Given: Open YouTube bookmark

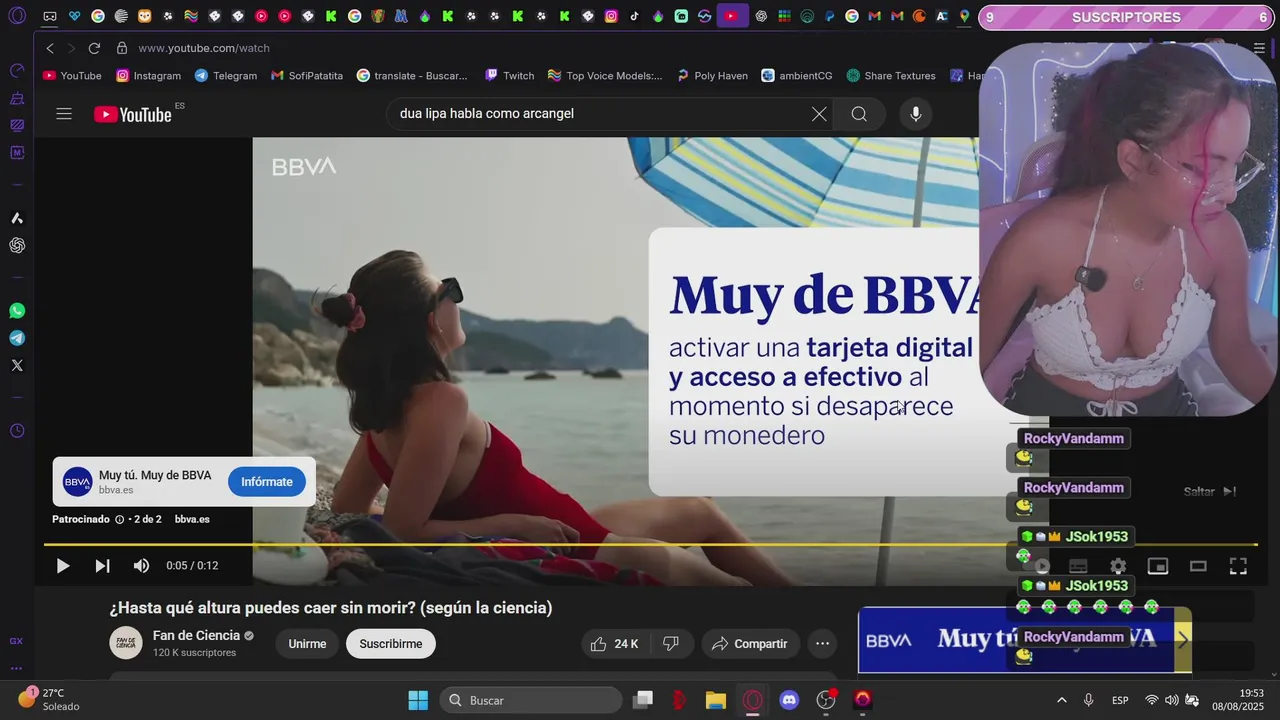Looking at the screenshot, I should point(72,76).
